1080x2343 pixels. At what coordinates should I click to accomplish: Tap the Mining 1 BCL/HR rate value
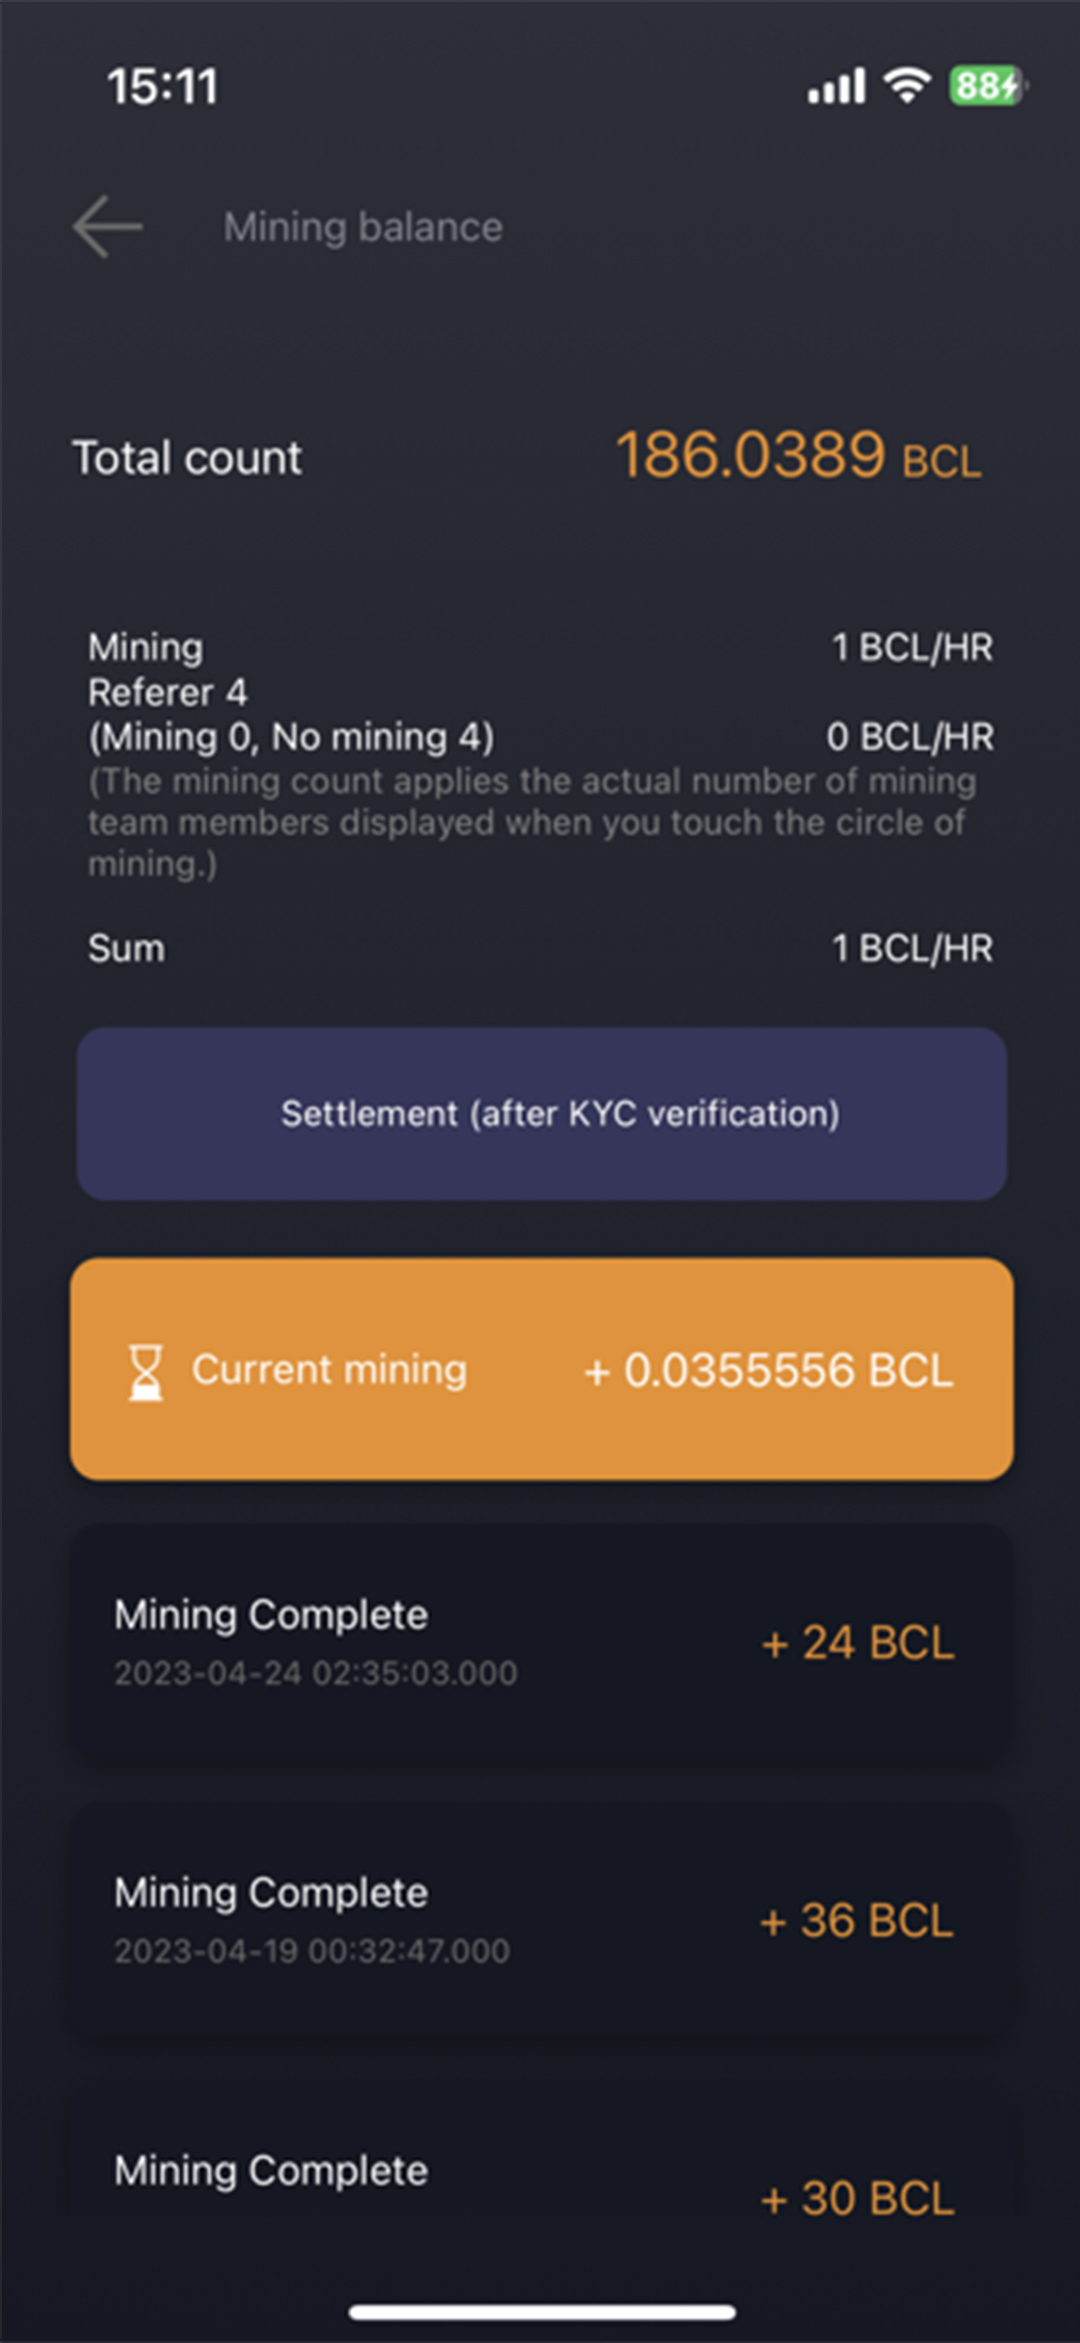pos(912,647)
